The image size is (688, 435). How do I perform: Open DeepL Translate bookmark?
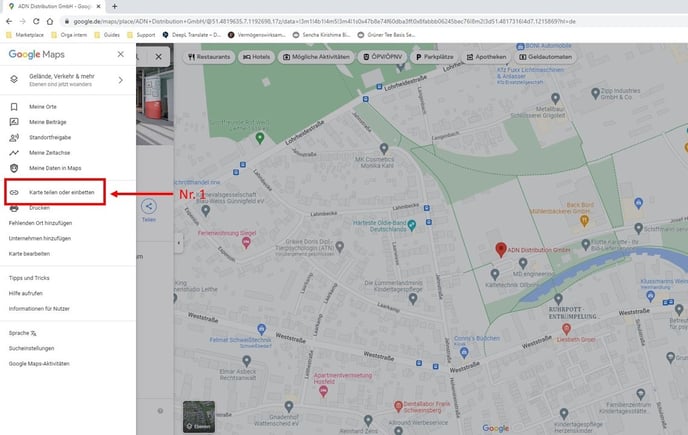click(x=192, y=35)
